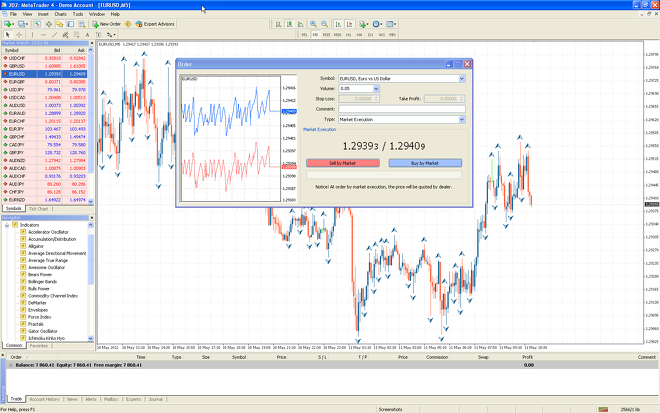Select Bollinger Bands indicator in Navigator
Image resolution: width=660 pixels, height=413 pixels.
coord(43,282)
